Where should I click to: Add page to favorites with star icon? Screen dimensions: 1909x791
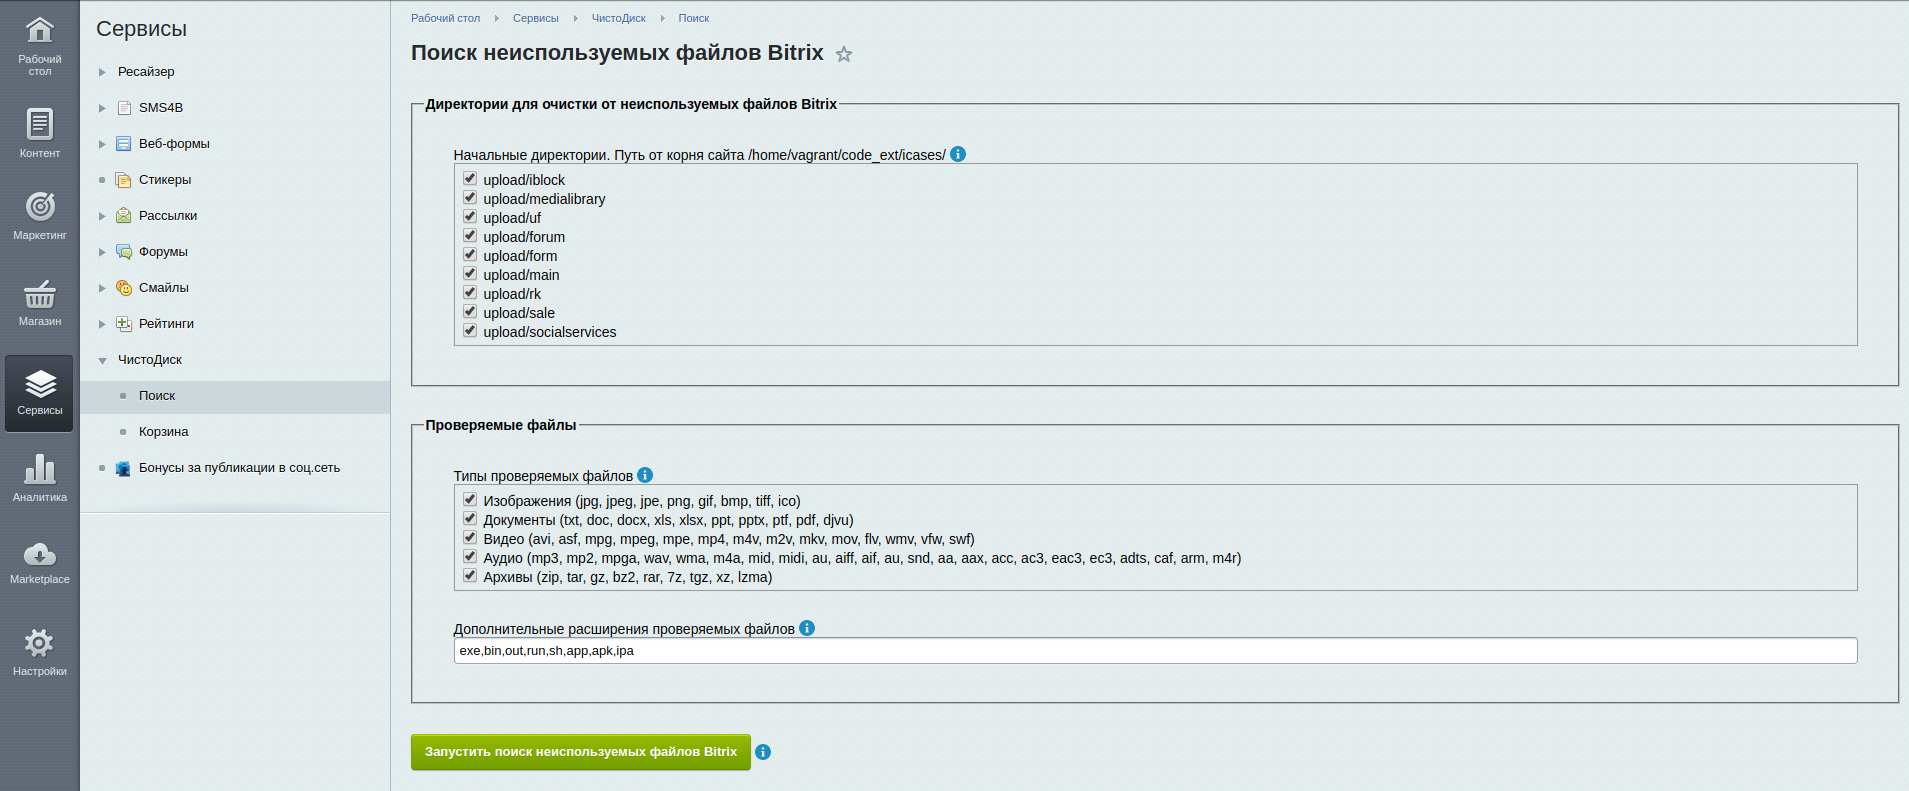(844, 55)
